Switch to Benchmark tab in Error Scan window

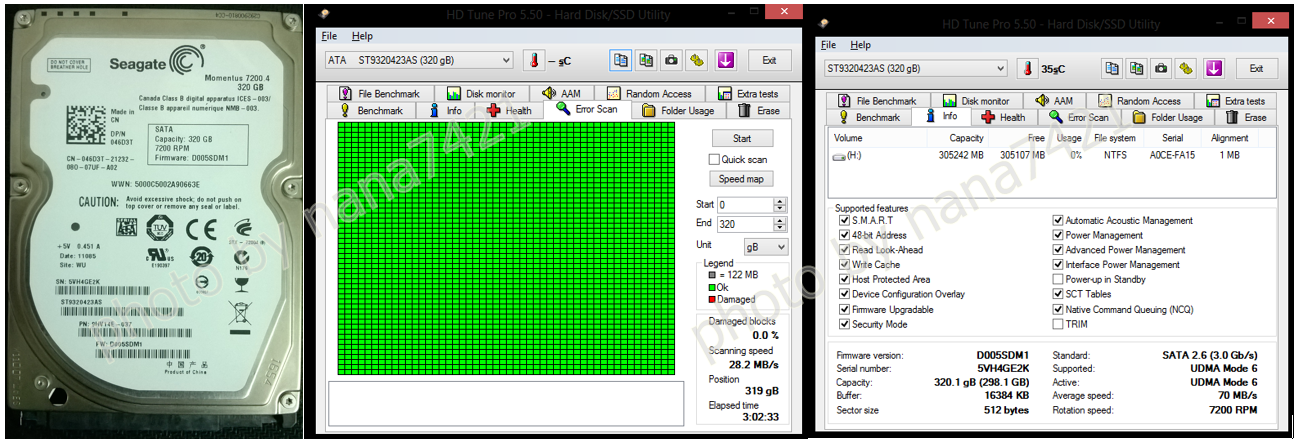[372, 111]
